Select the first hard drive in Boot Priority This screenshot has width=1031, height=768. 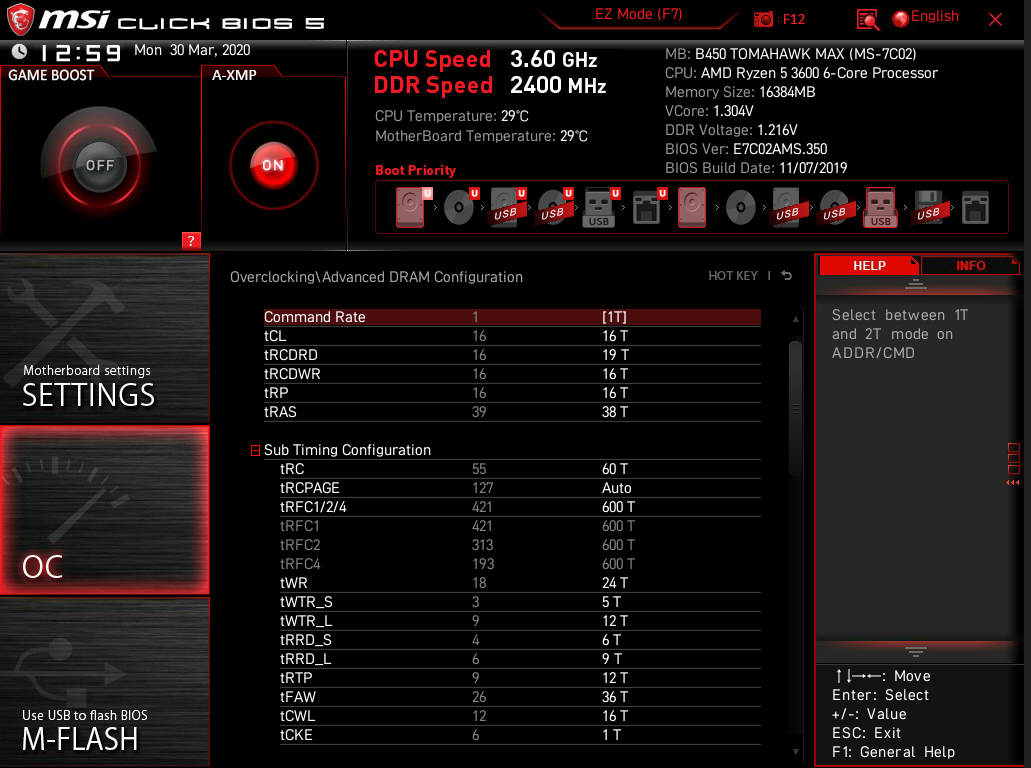point(410,206)
